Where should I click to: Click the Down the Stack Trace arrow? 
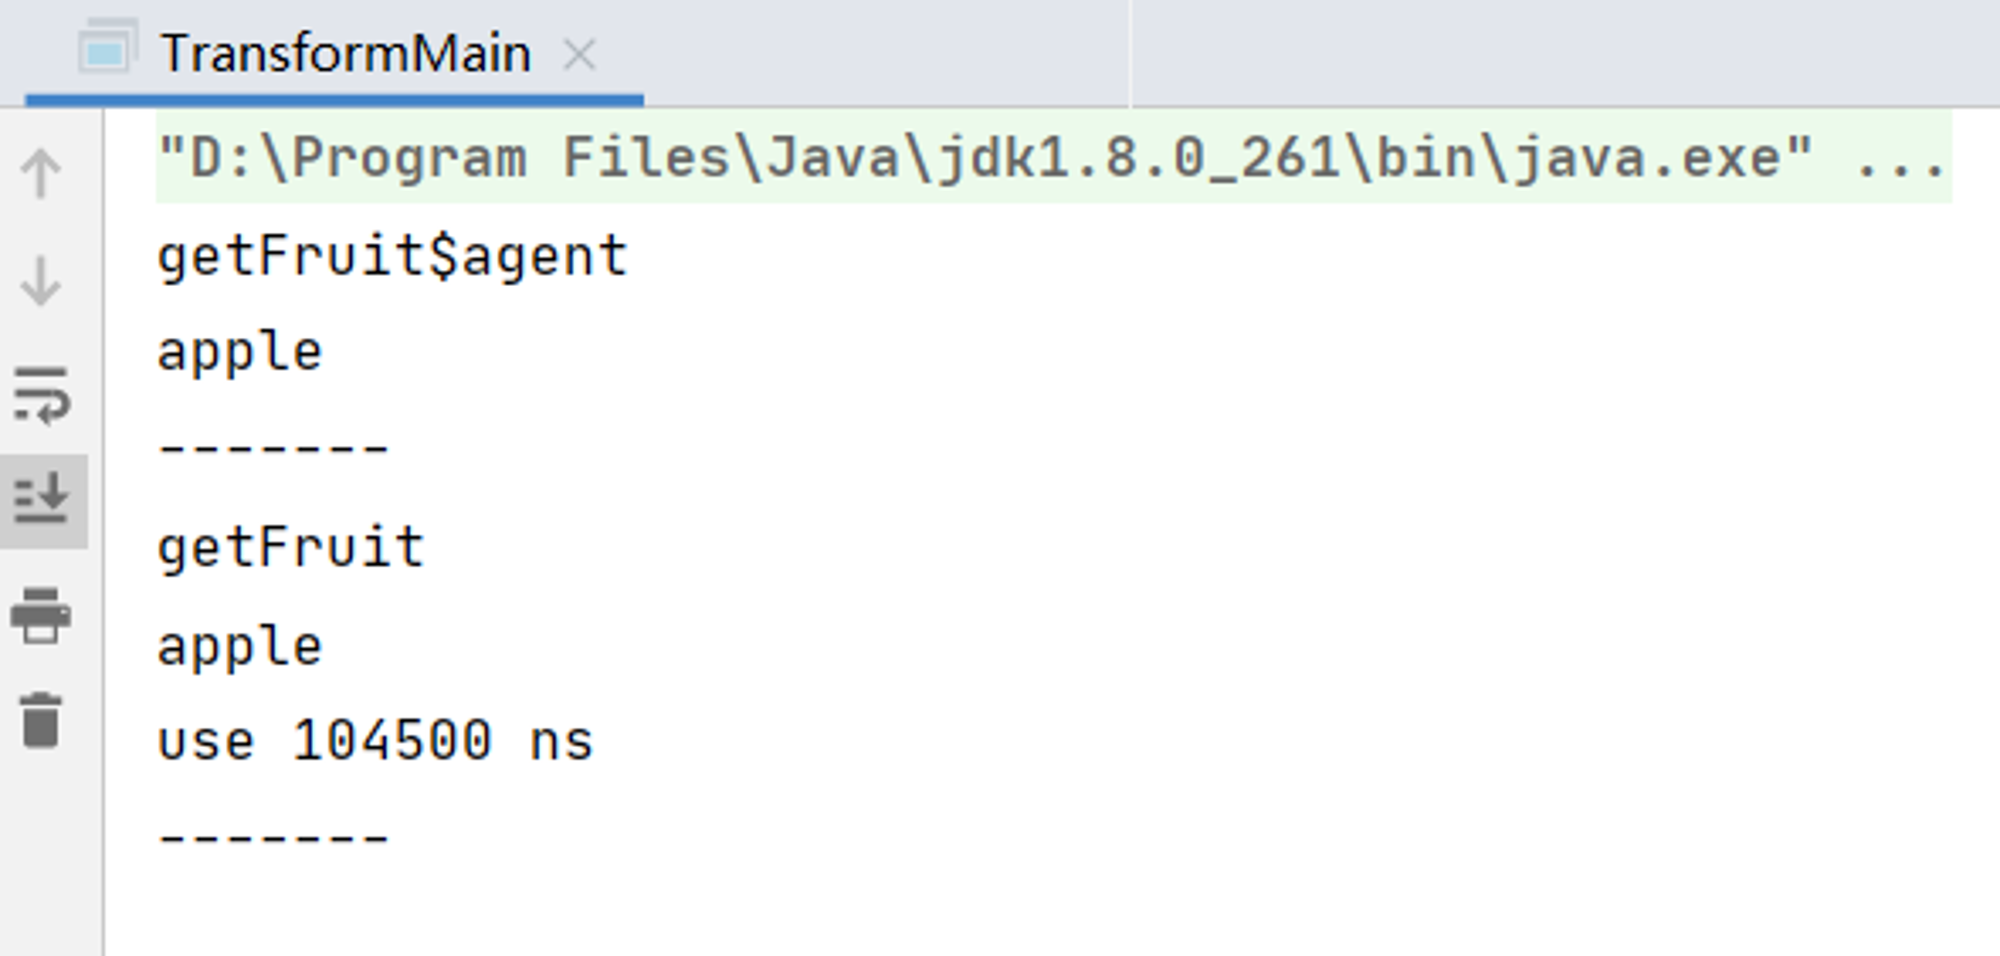tap(41, 281)
